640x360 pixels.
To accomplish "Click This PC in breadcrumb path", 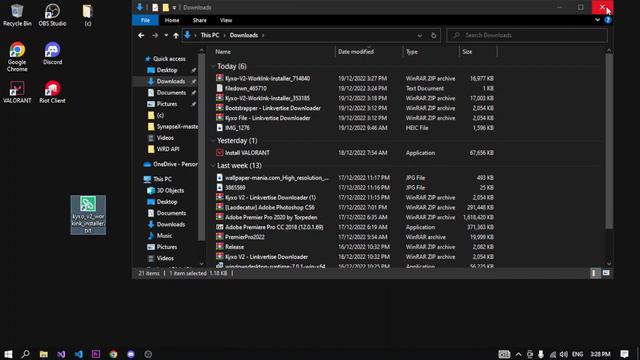I will pyautogui.click(x=210, y=36).
